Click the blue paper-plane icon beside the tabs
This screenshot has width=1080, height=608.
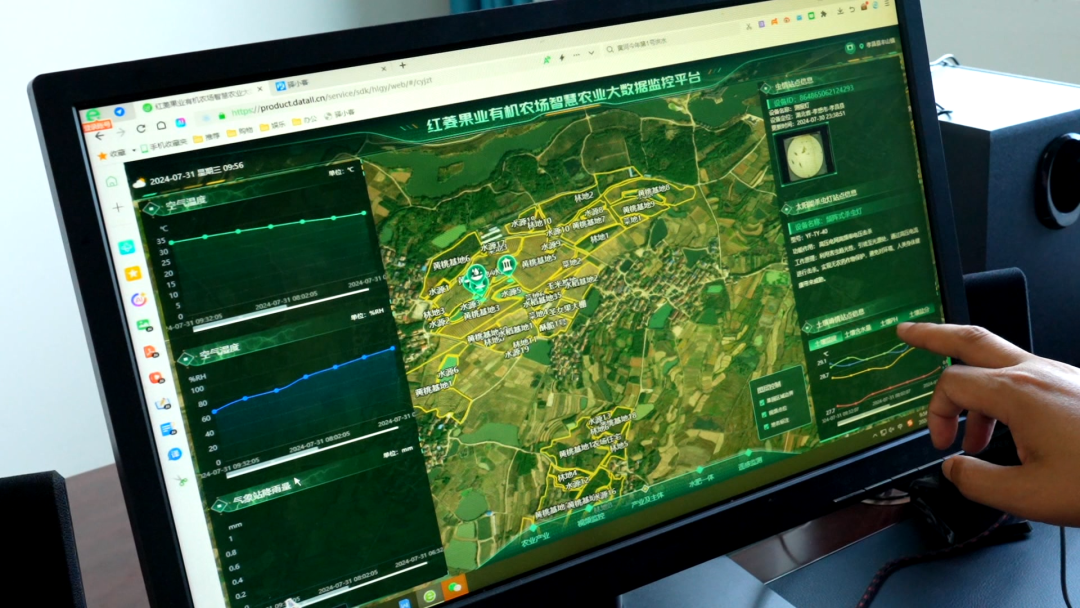coord(119,111)
